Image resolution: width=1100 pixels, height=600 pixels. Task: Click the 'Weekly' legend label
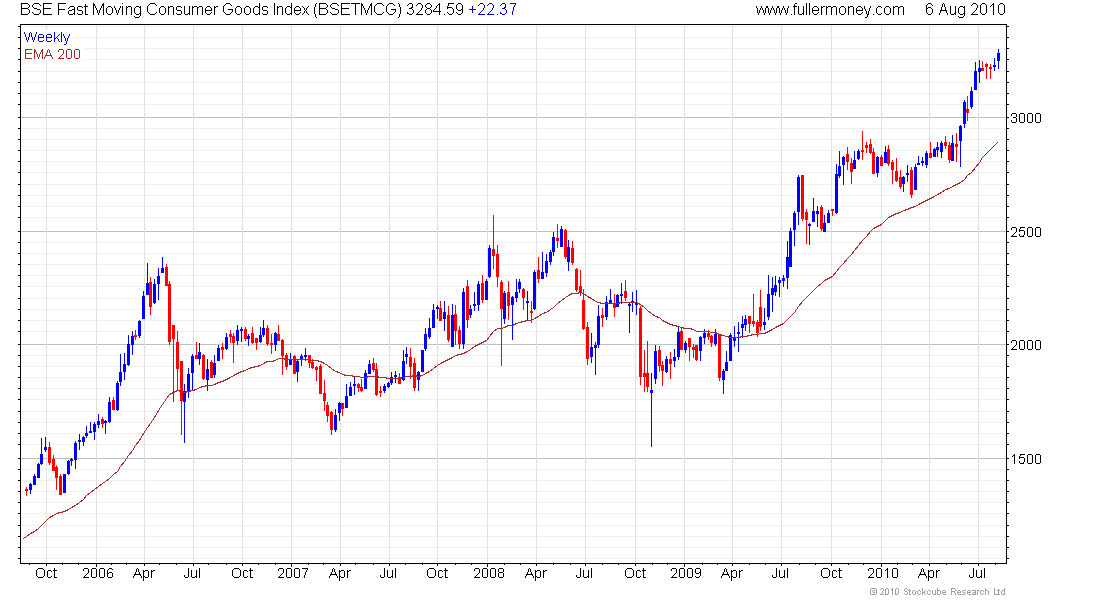[x=47, y=37]
